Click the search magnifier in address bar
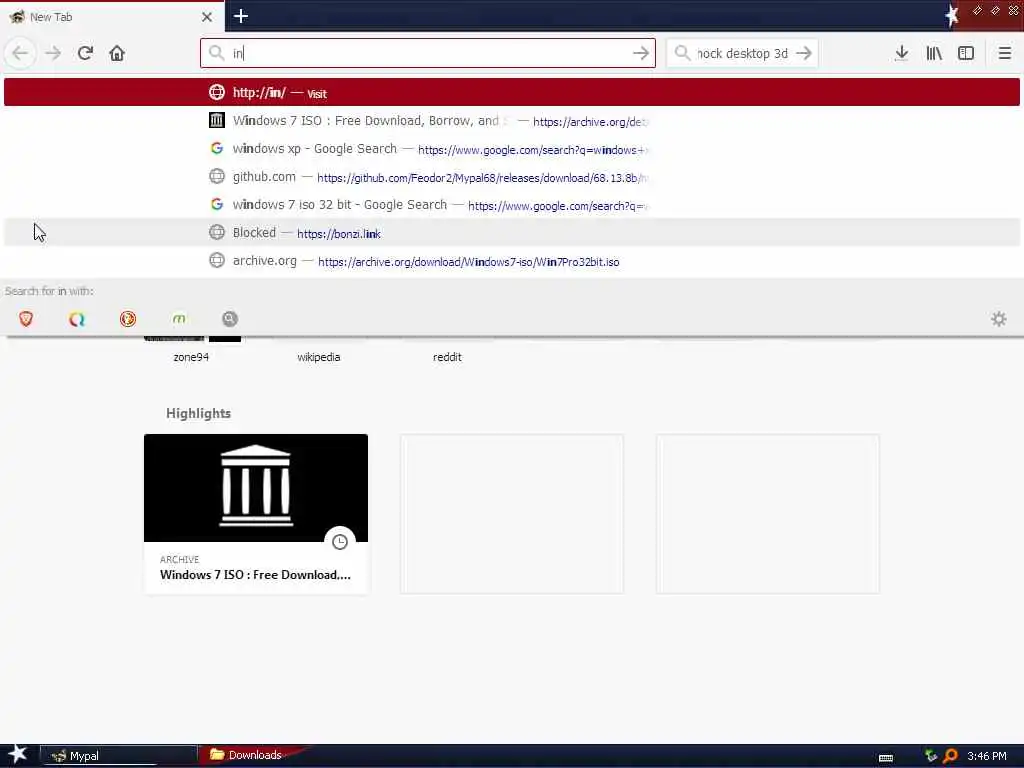Viewport: 1024px width, 768px height. point(216,53)
